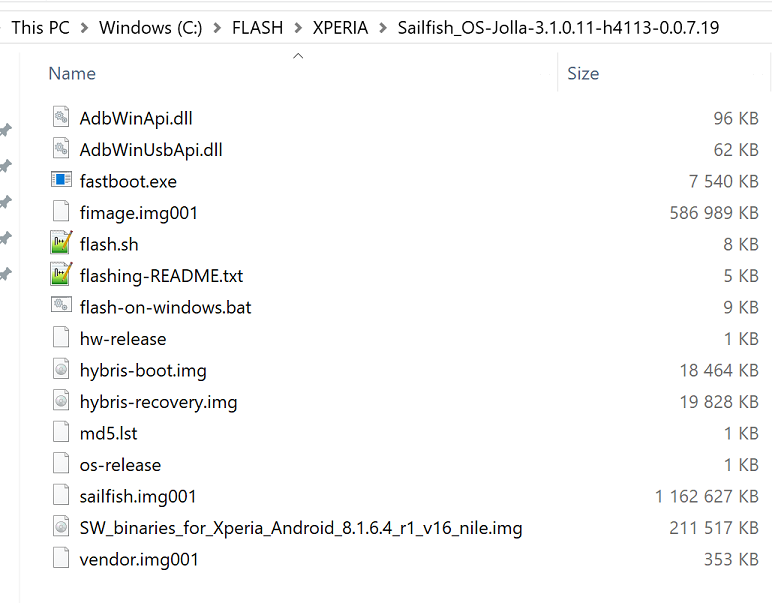772x603 pixels.
Task: Expand the chevron after XPERIA breadcrumb
Action: (x=383, y=28)
